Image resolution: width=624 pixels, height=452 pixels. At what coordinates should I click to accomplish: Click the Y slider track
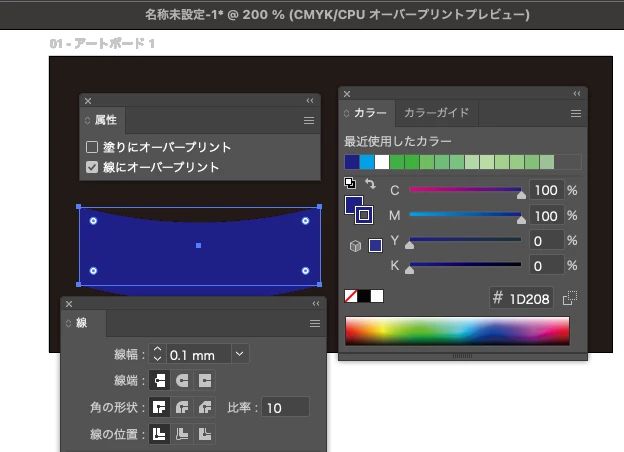coord(465,240)
